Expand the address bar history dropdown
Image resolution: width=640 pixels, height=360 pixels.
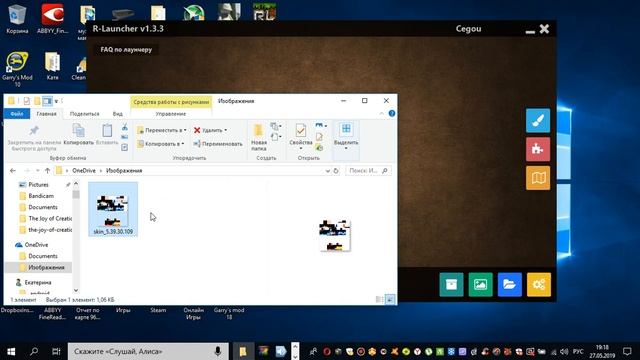(x=327, y=171)
